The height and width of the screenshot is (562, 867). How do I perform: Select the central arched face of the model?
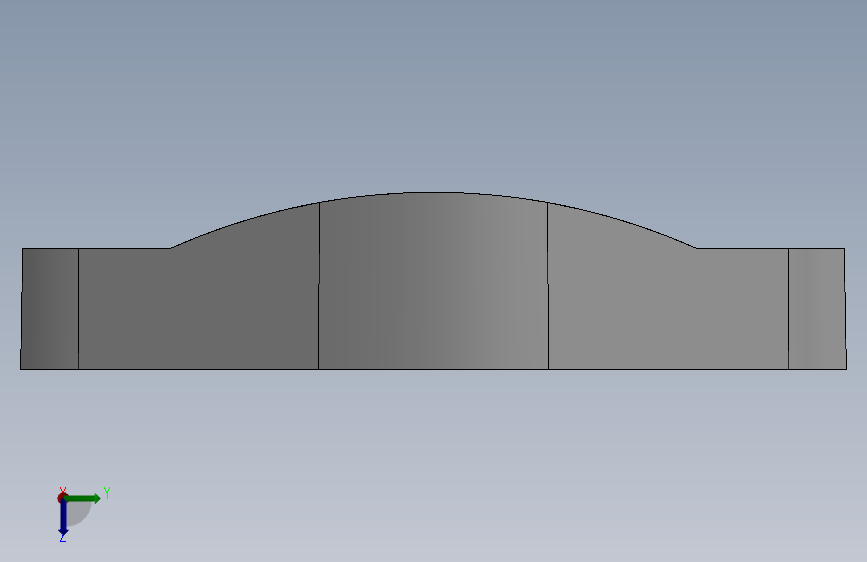click(434, 282)
